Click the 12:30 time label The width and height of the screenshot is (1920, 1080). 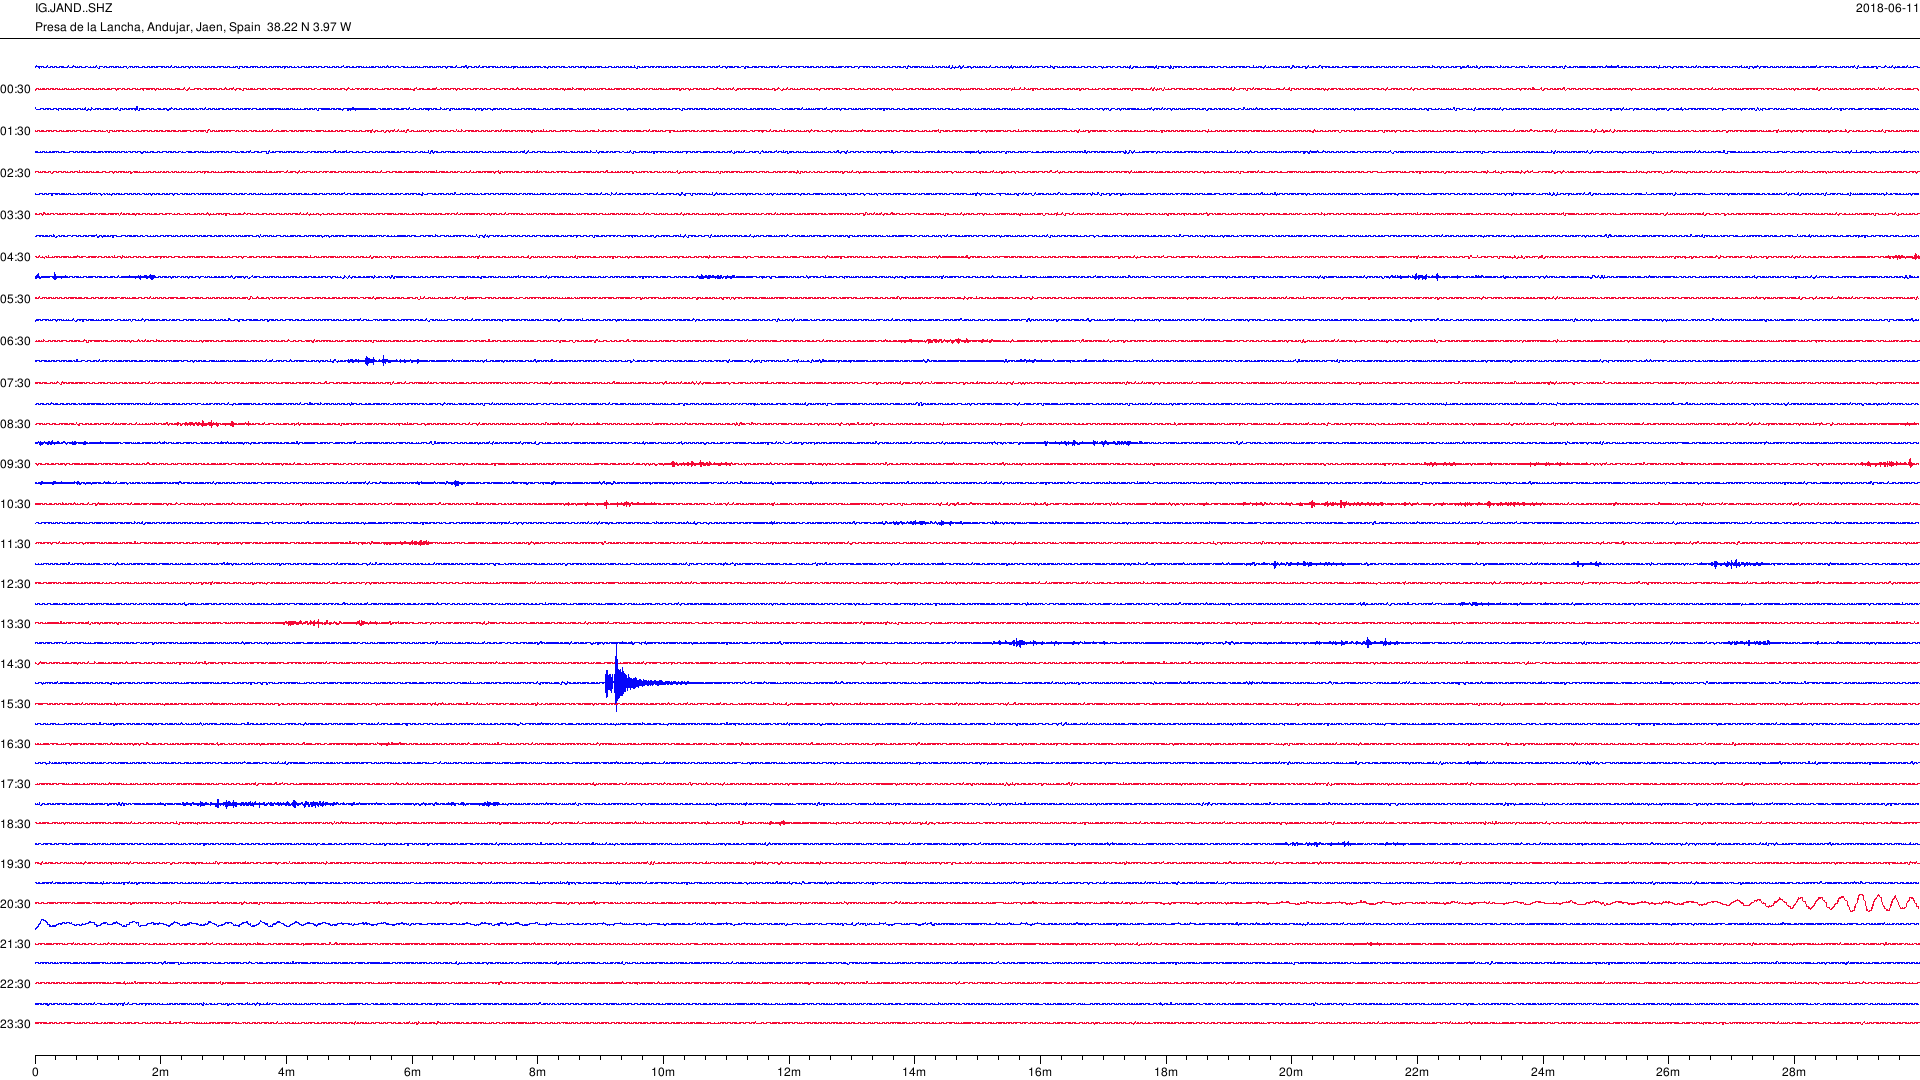pos(15,584)
